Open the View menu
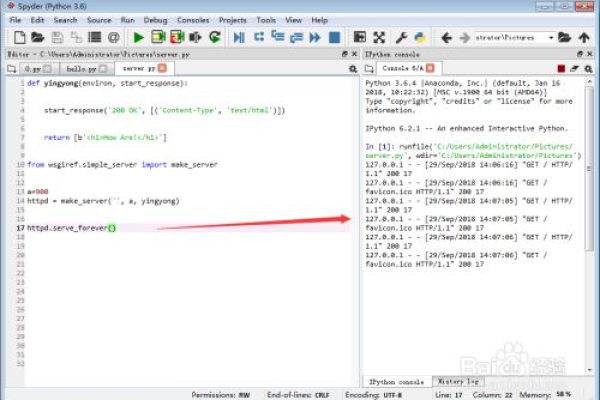This screenshot has width=600, height=400. click(293, 20)
